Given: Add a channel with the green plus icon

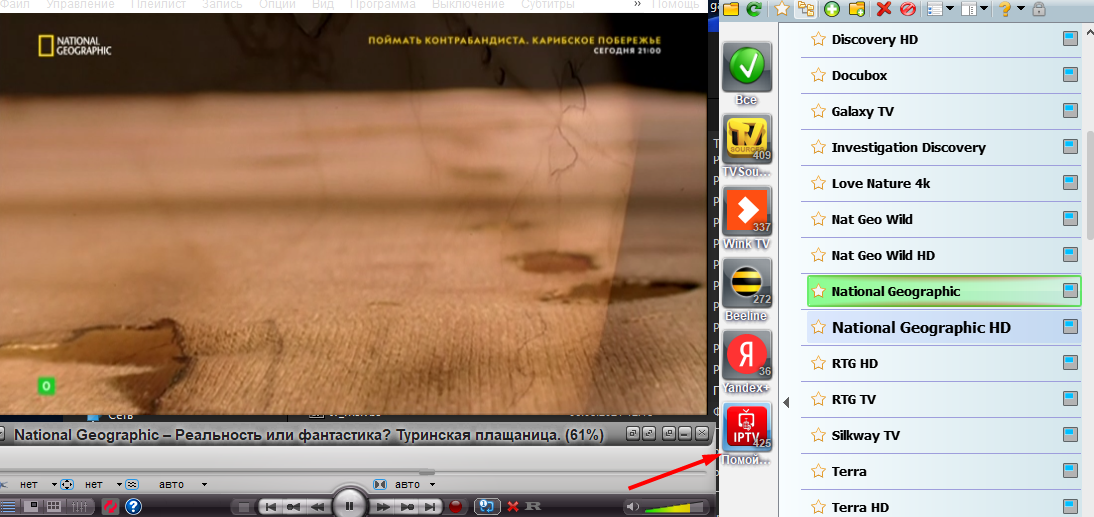Looking at the screenshot, I should [832, 9].
